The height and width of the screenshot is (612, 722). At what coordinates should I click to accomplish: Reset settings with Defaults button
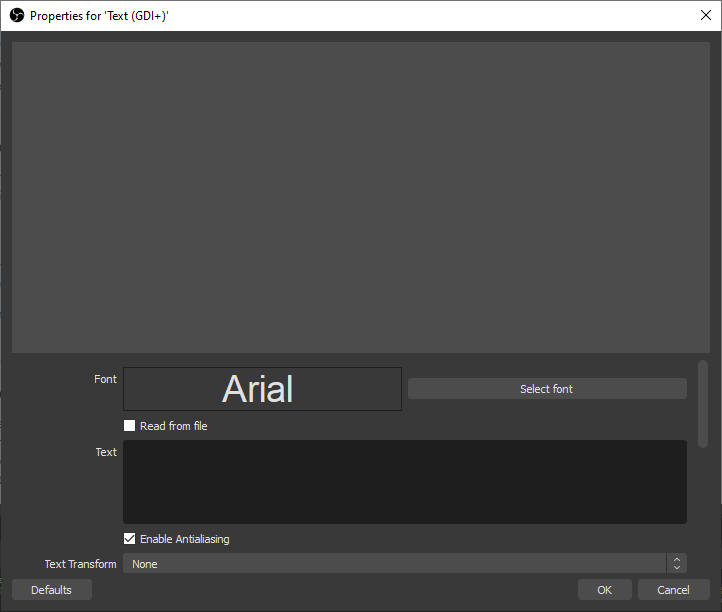[52, 590]
